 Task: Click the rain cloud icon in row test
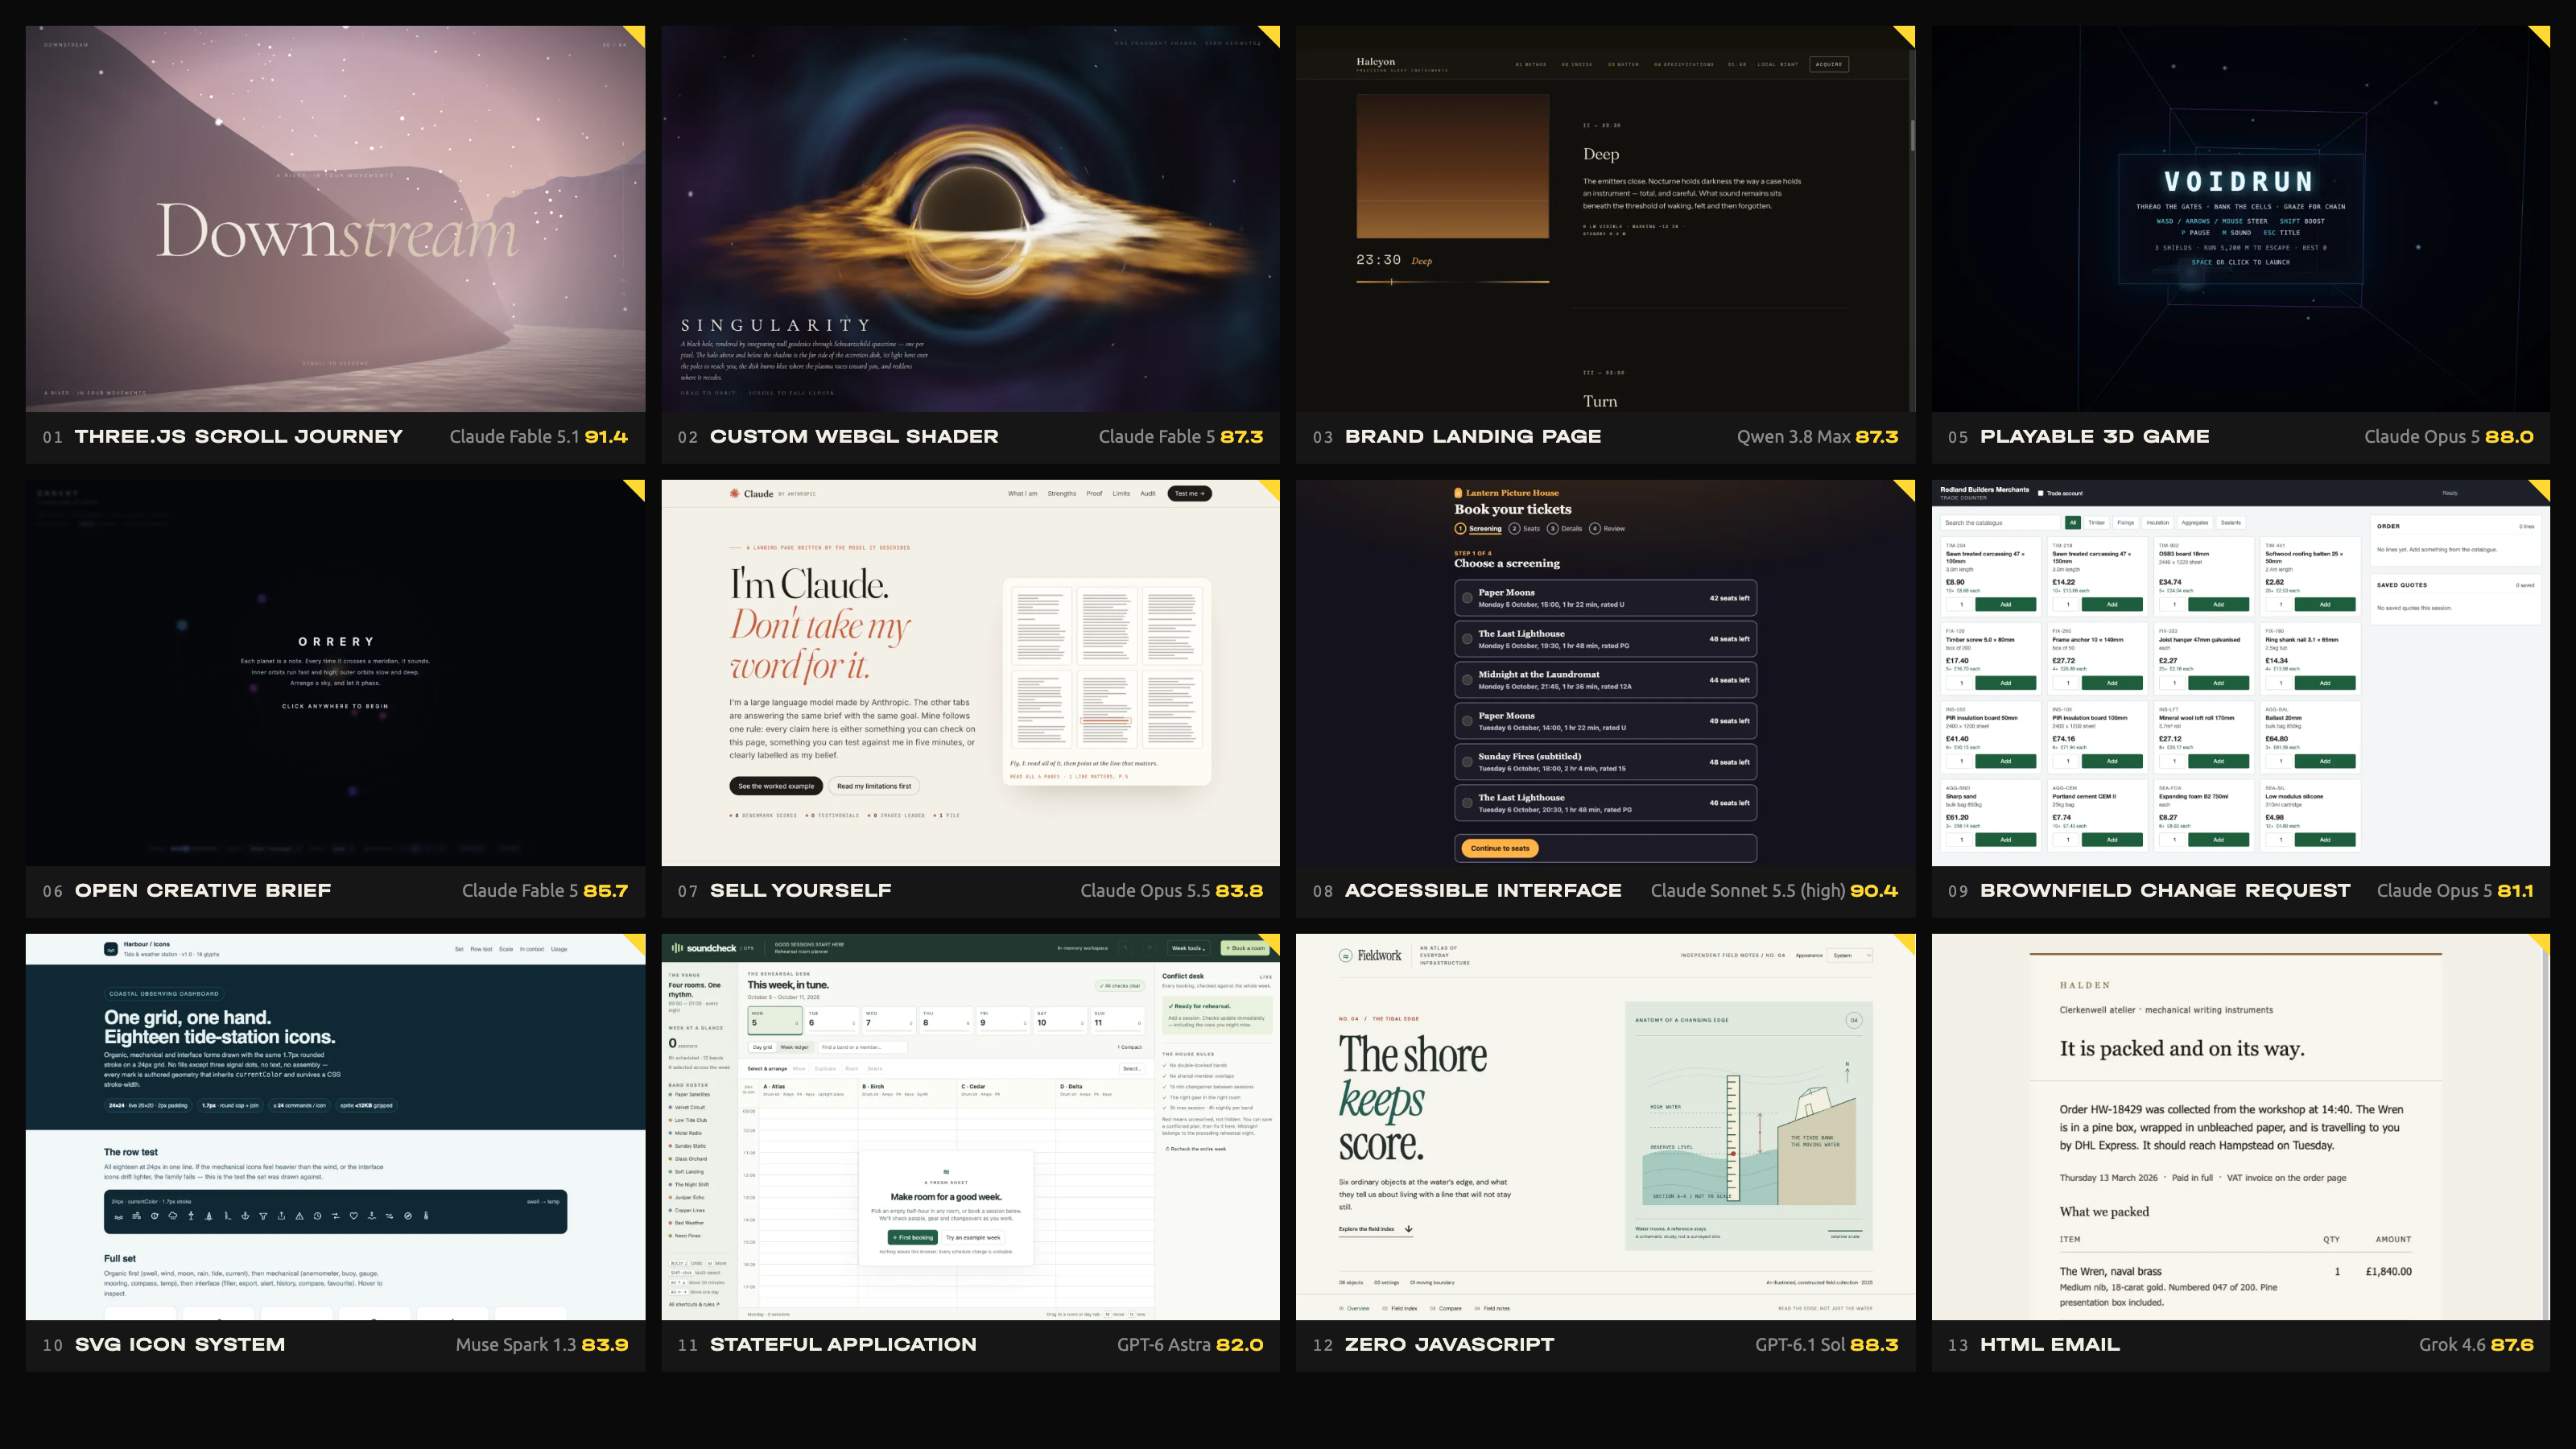173,1216
